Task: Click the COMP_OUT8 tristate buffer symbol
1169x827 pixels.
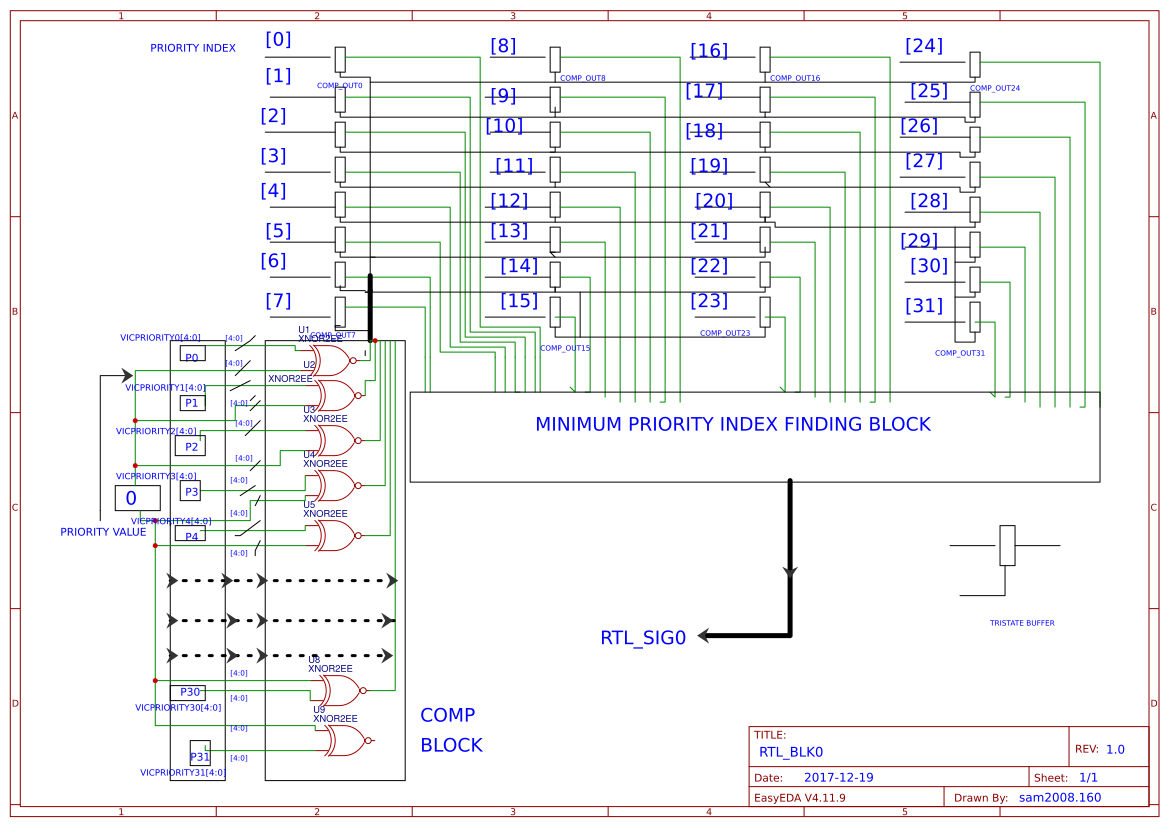Action: (x=554, y=58)
